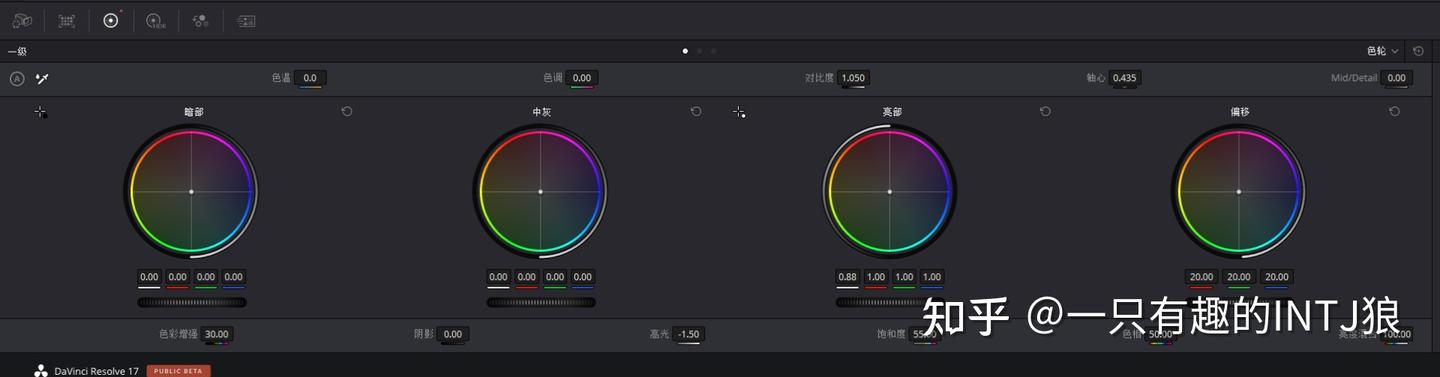Click the 色温 value field 0.0
This screenshot has height=377, width=1440.
[x=310, y=78]
